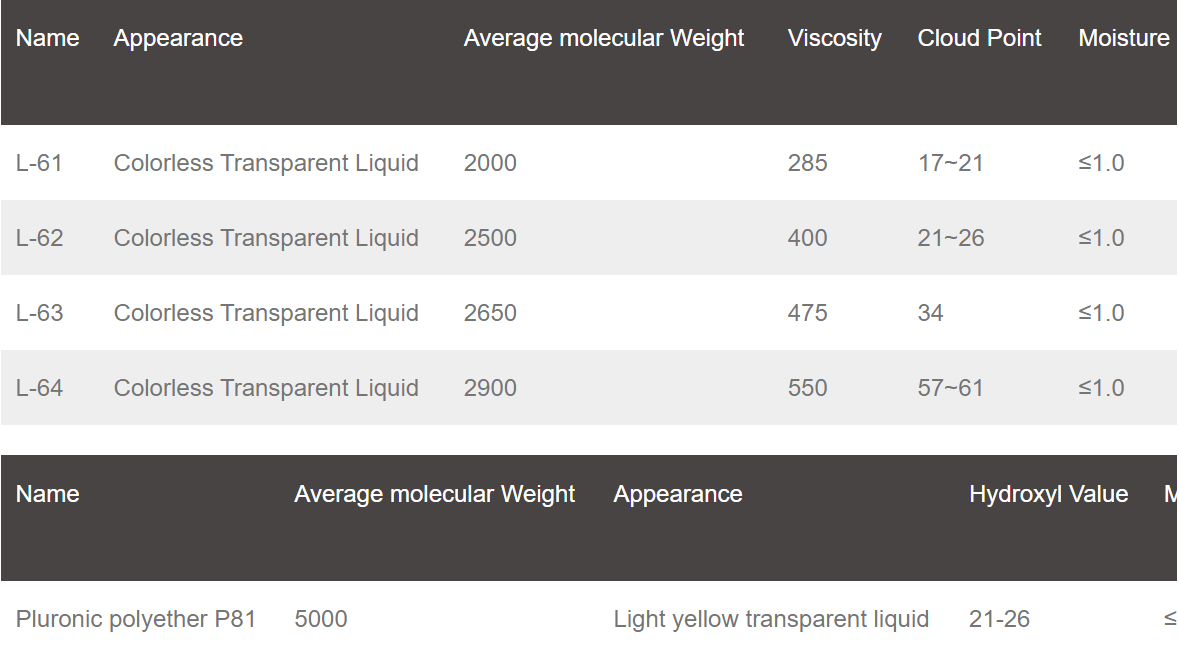Click the L-63 product name
This screenshot has height=658, width=1179.
pos(40,313)
